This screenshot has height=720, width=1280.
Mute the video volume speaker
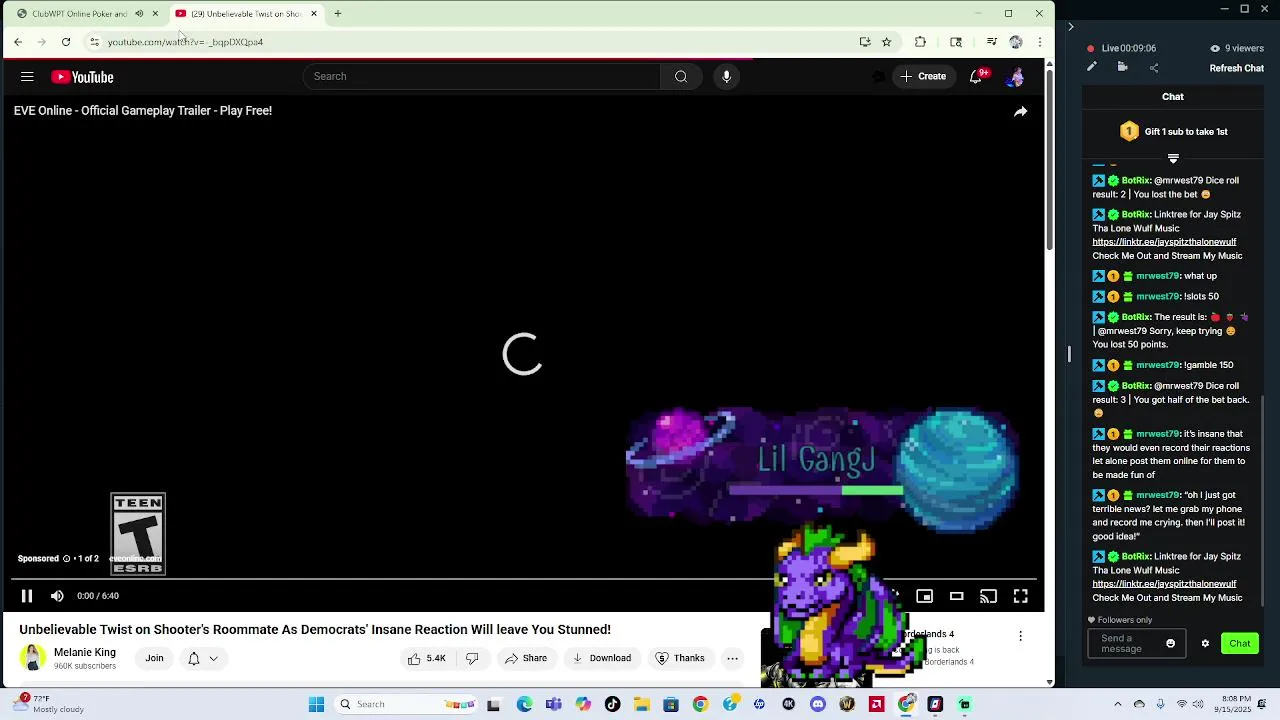(x=57, y=596)
